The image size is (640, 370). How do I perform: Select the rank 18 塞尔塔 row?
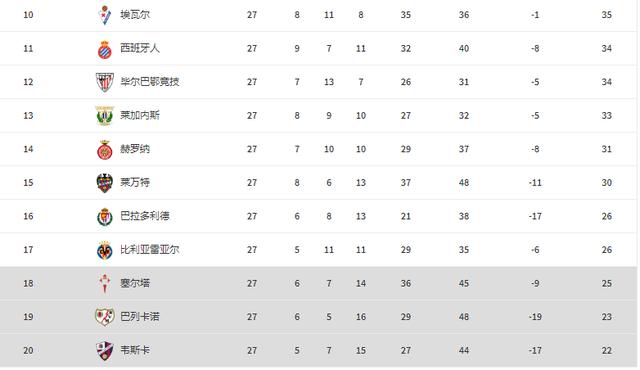click(318, 284)
